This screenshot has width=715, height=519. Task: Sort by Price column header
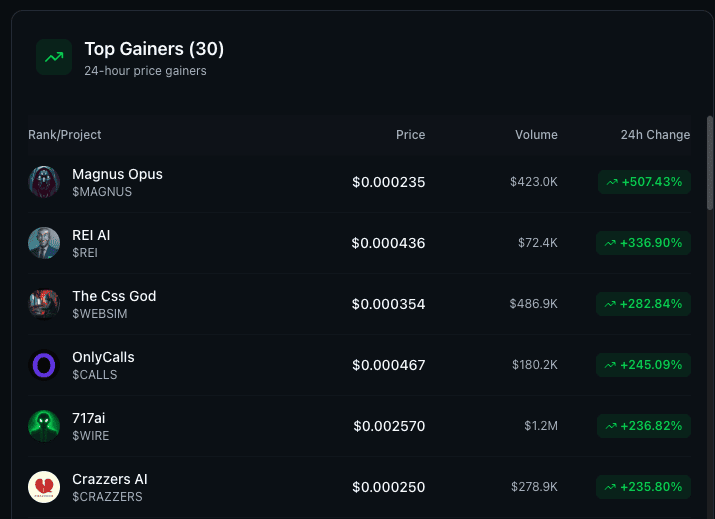410,135
